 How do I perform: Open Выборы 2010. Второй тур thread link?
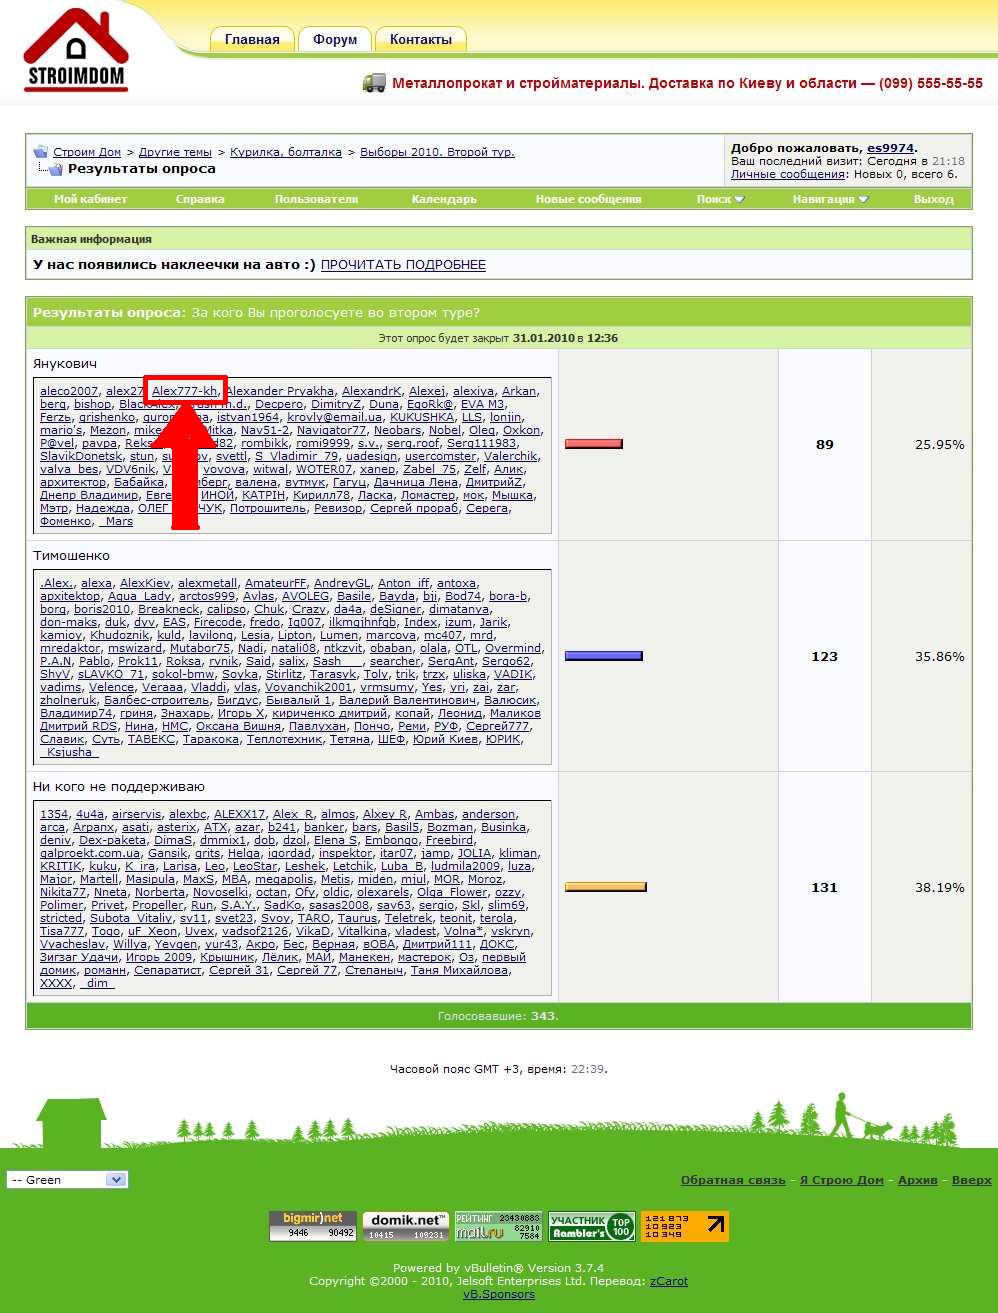click(x=437, y=152)
